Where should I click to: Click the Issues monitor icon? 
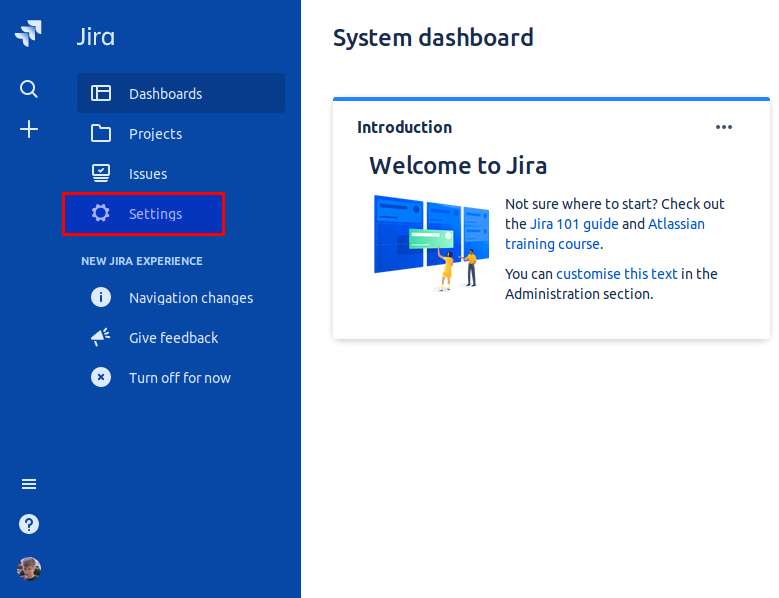pos(101,173)
